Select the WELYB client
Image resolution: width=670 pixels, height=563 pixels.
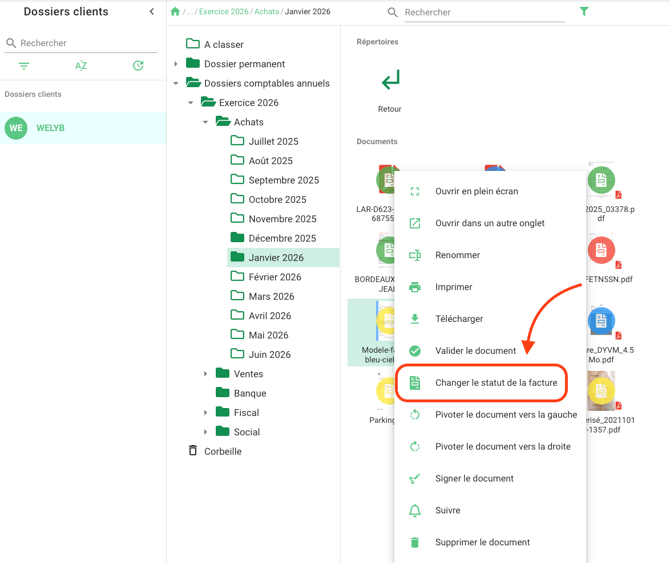point(50,128)
